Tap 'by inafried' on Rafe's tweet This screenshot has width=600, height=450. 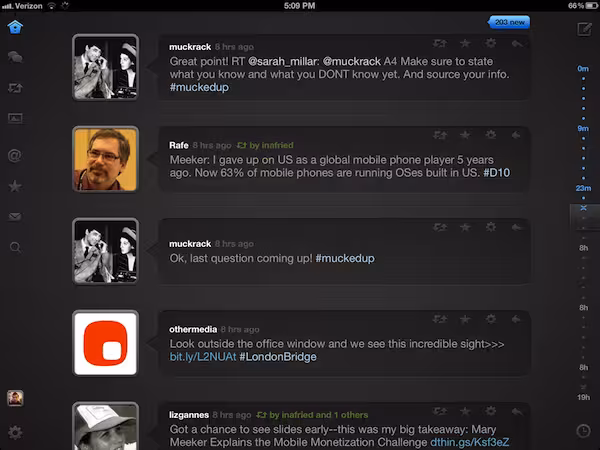[x=266, y=145]
